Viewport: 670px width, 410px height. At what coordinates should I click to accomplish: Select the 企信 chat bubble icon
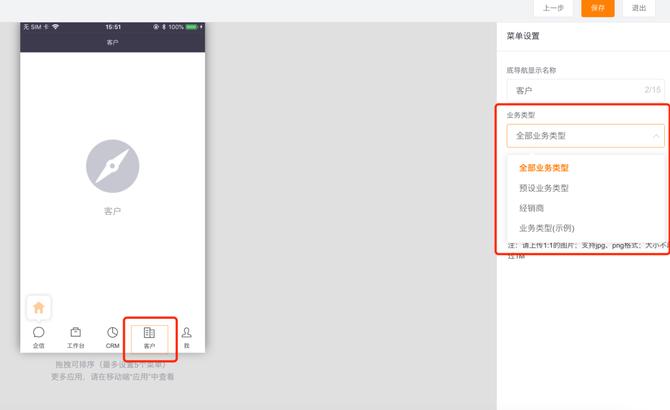click(x=38, y=333)
